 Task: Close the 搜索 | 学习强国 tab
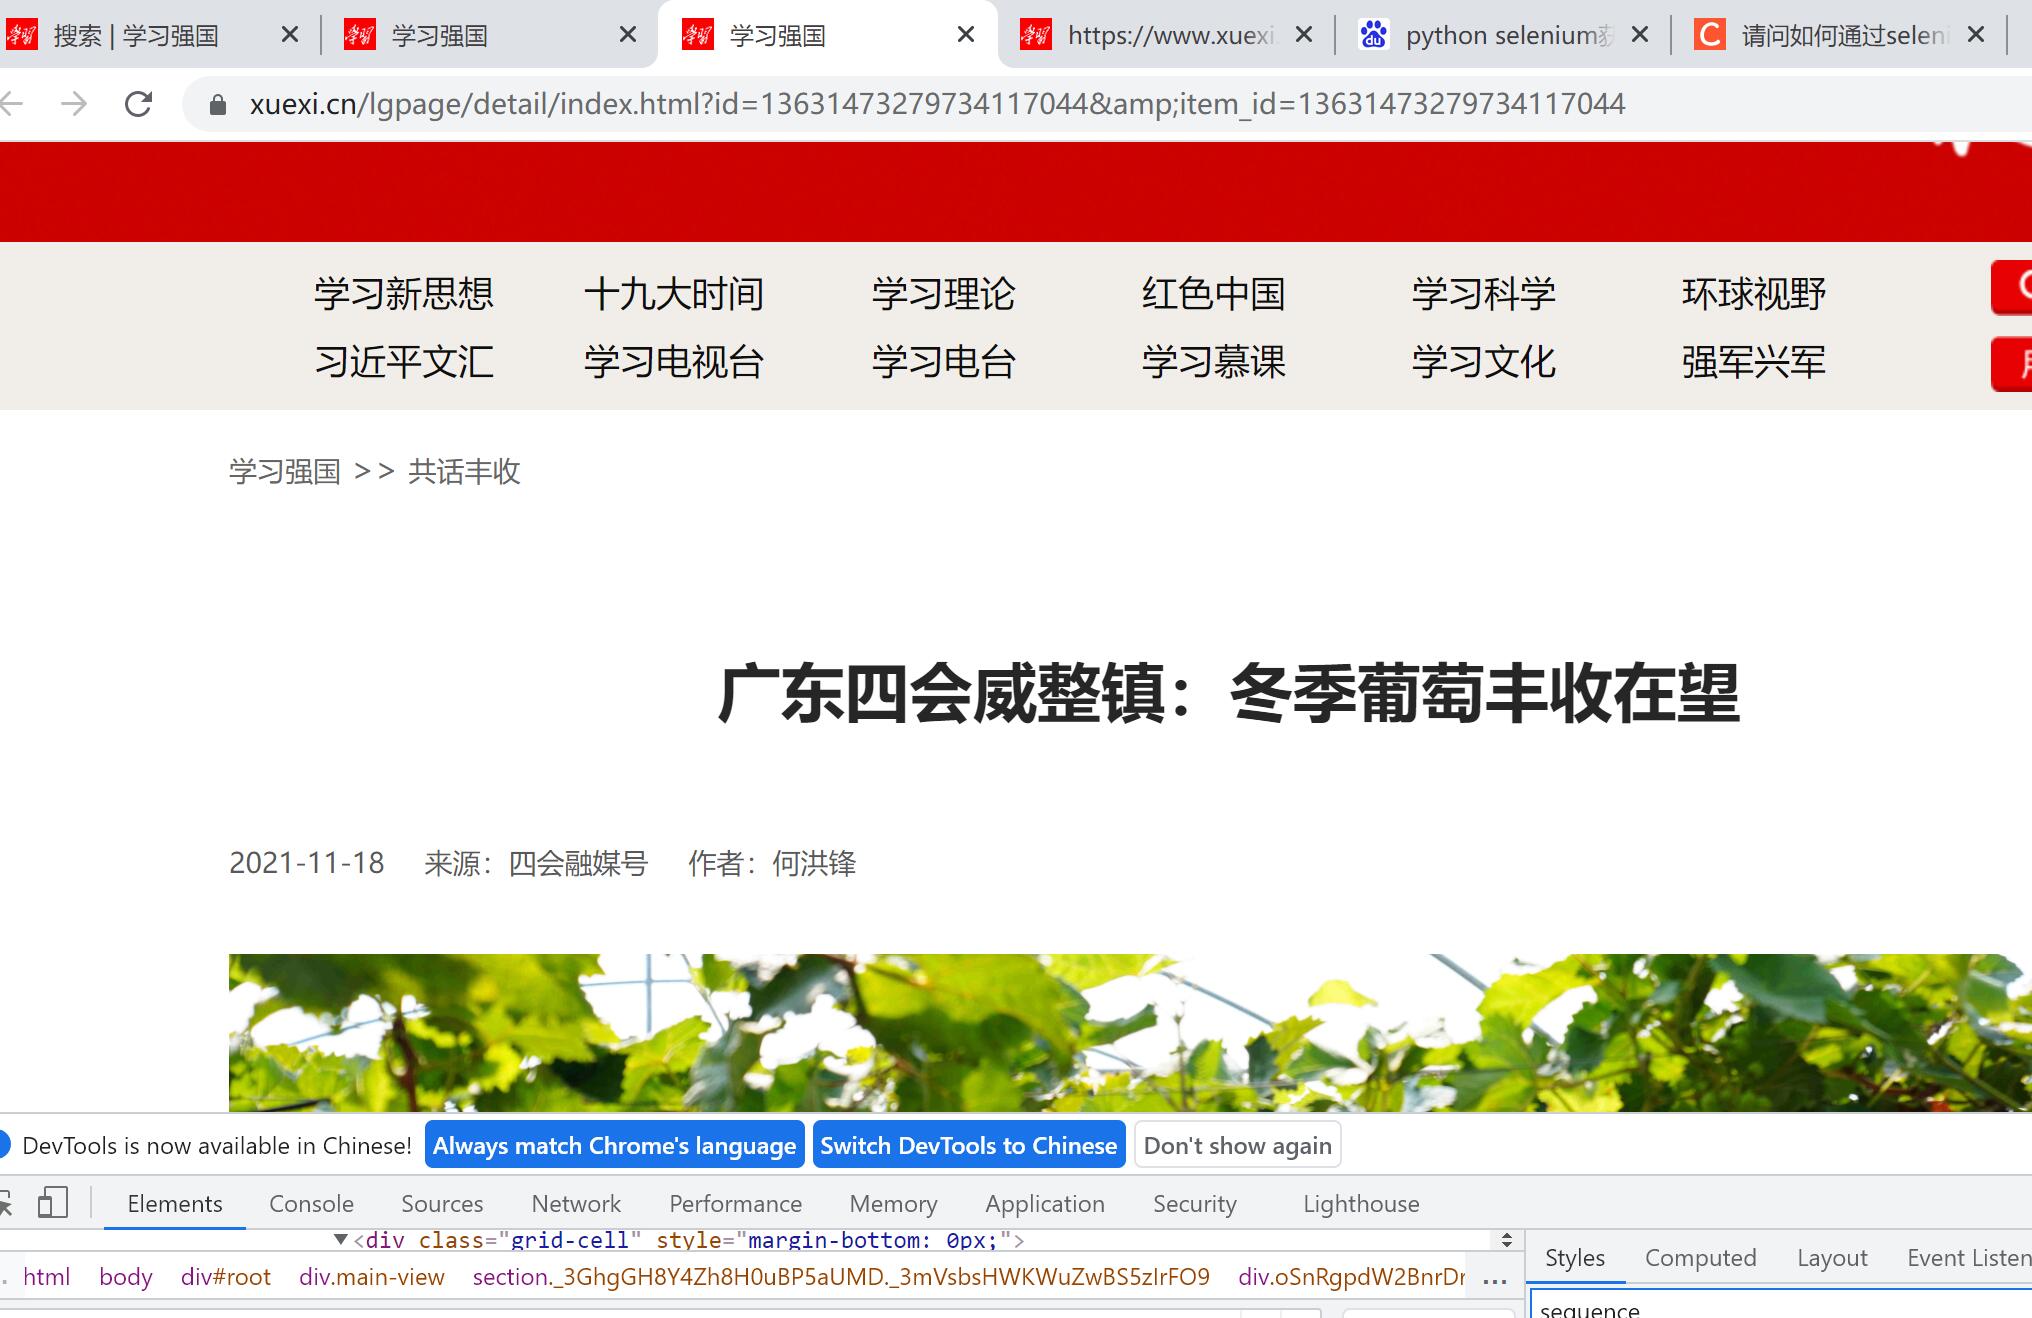[290, 35]
